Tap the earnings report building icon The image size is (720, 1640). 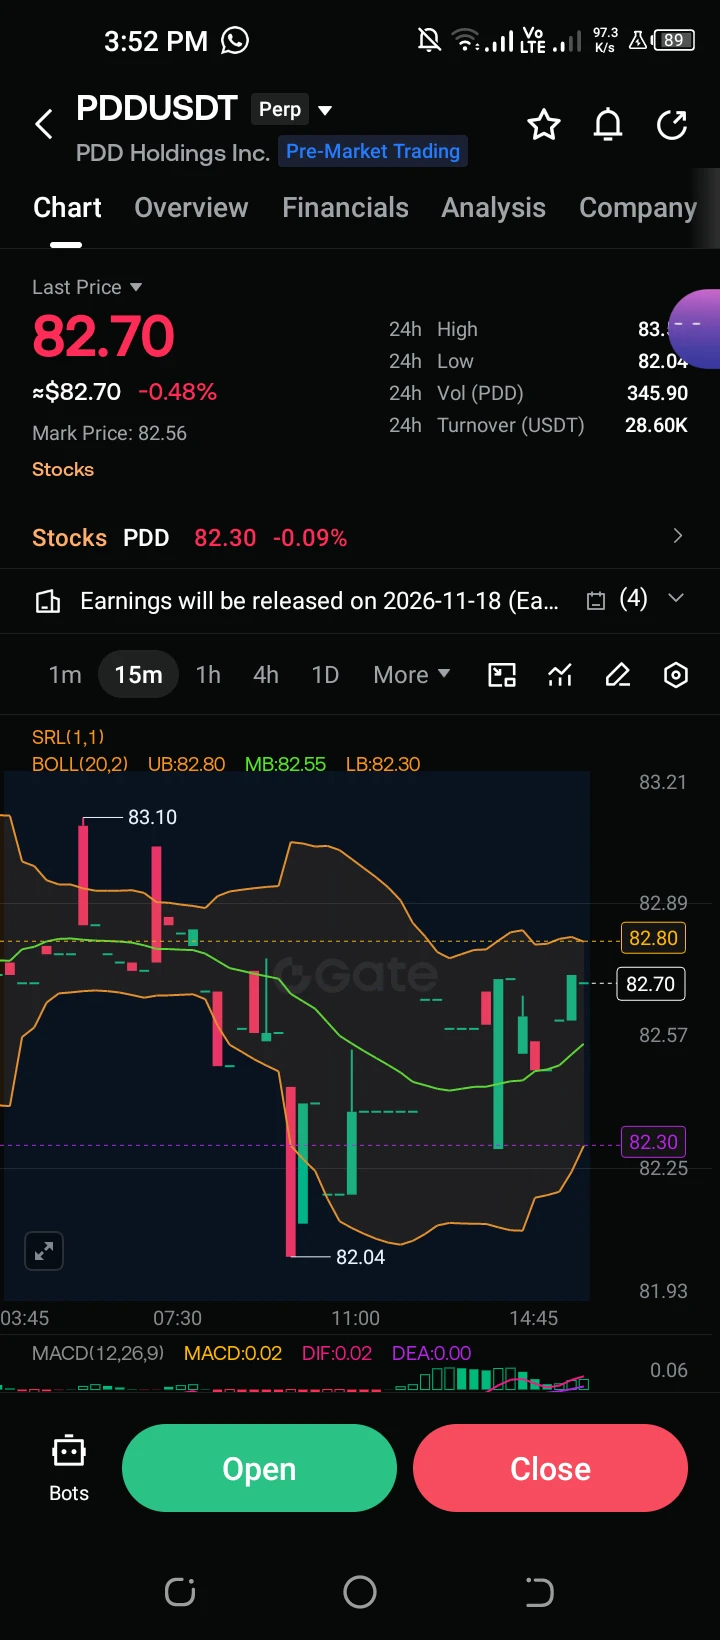click(x=48, y=601)
